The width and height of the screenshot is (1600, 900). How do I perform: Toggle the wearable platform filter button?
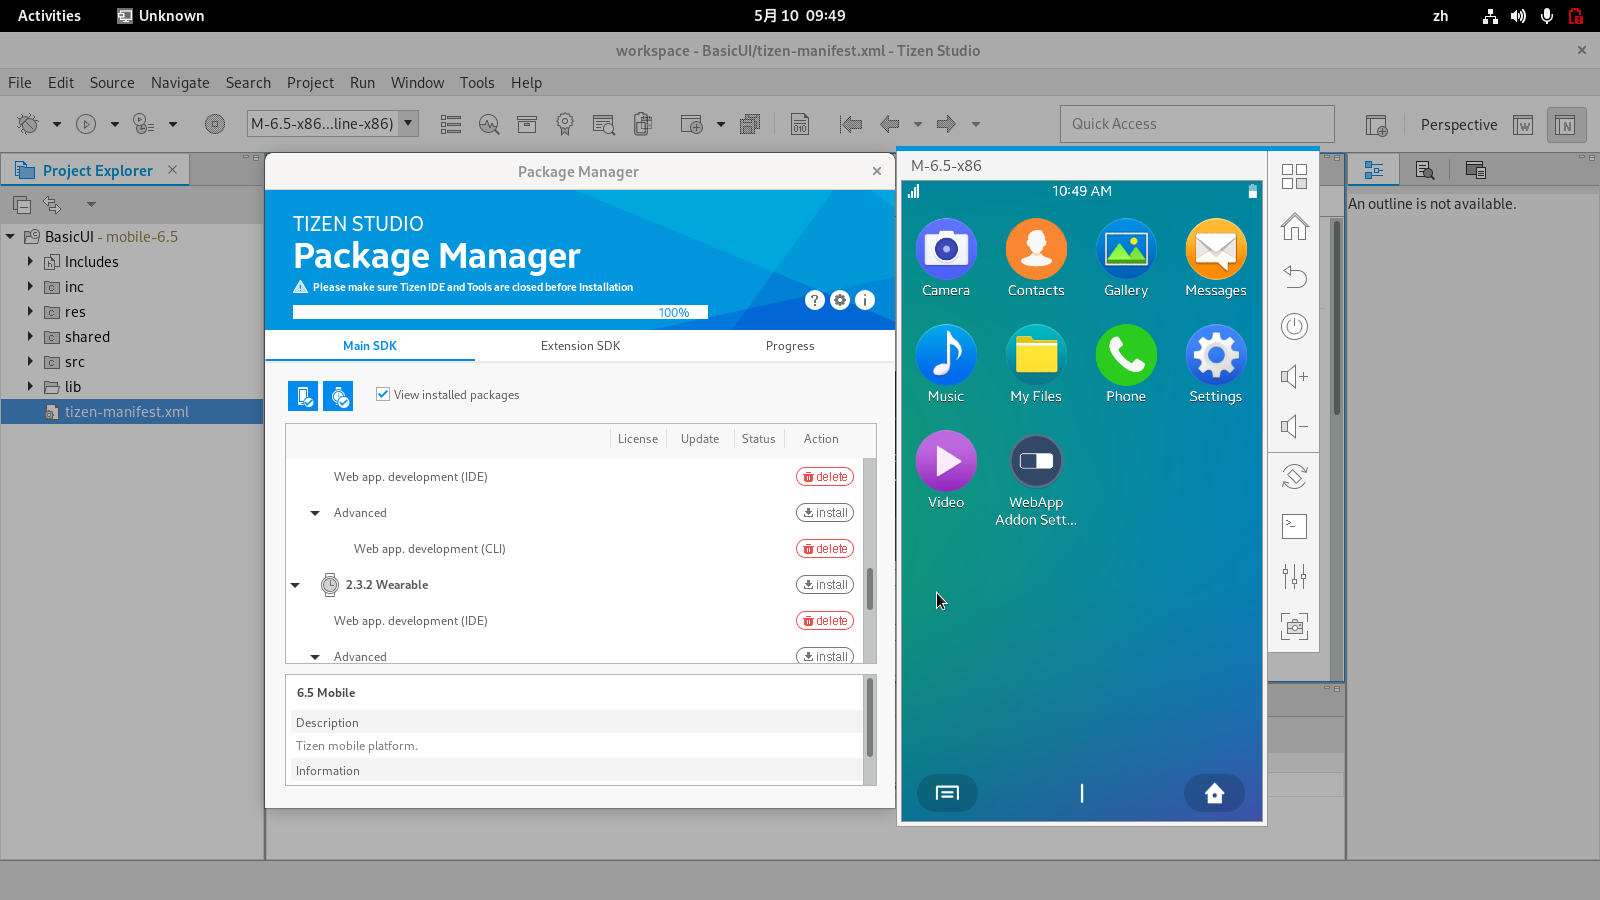338,396
